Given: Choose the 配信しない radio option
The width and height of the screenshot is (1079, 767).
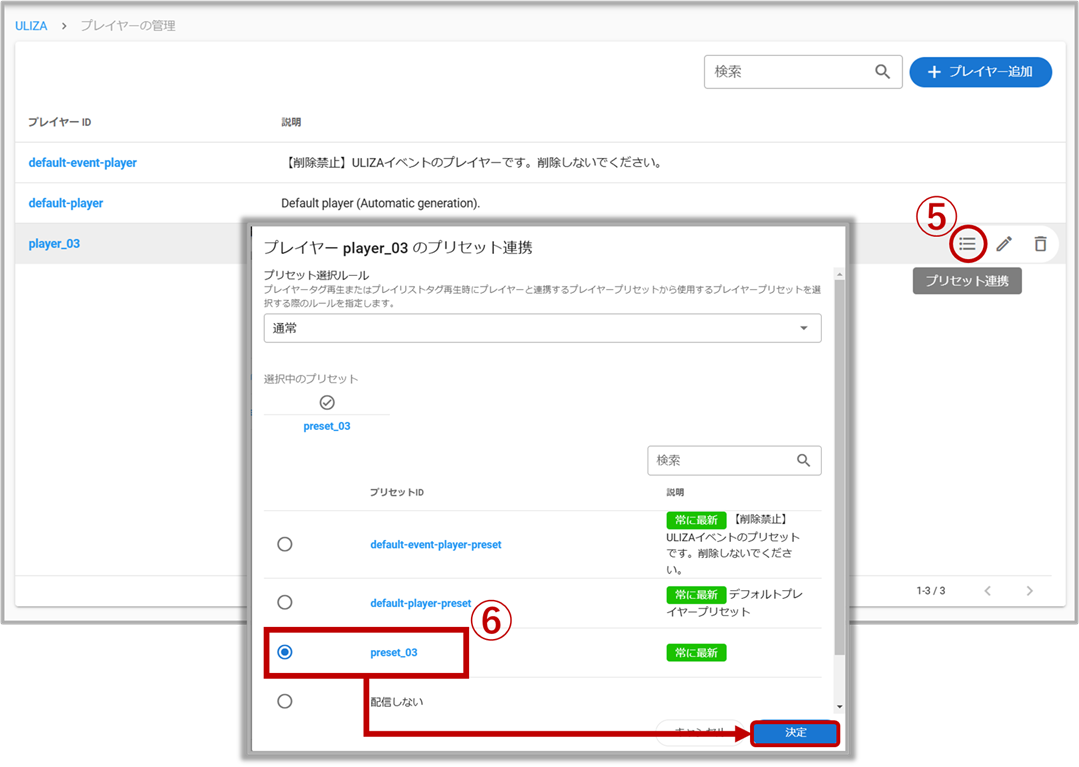Looking at the screenshot, I should pyautogui.click(x=285, y=701).
